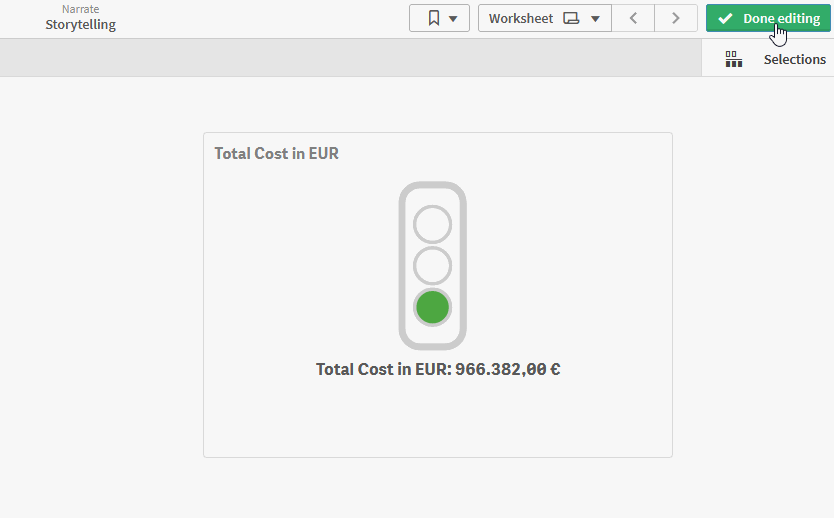Click the middle empty traffic light circle

tap(432, 265)
